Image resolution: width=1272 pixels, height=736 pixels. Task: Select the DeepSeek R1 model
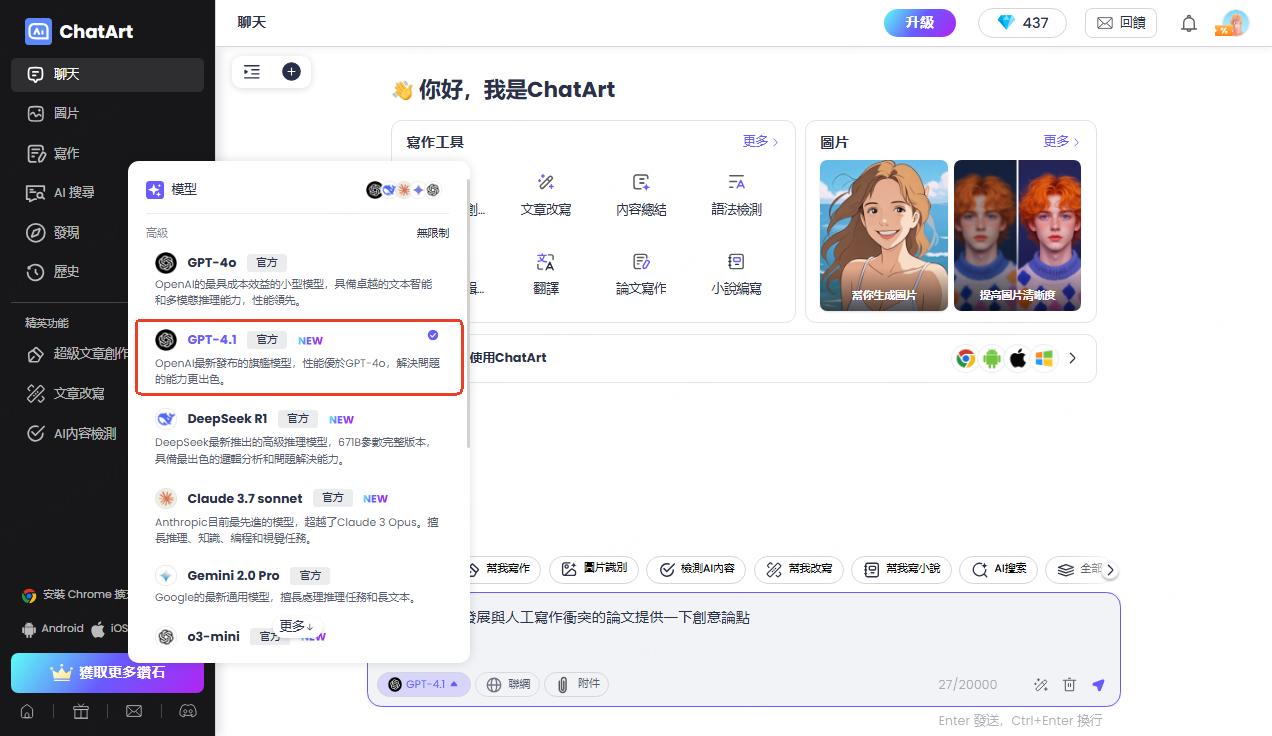(x=299, y=437)
